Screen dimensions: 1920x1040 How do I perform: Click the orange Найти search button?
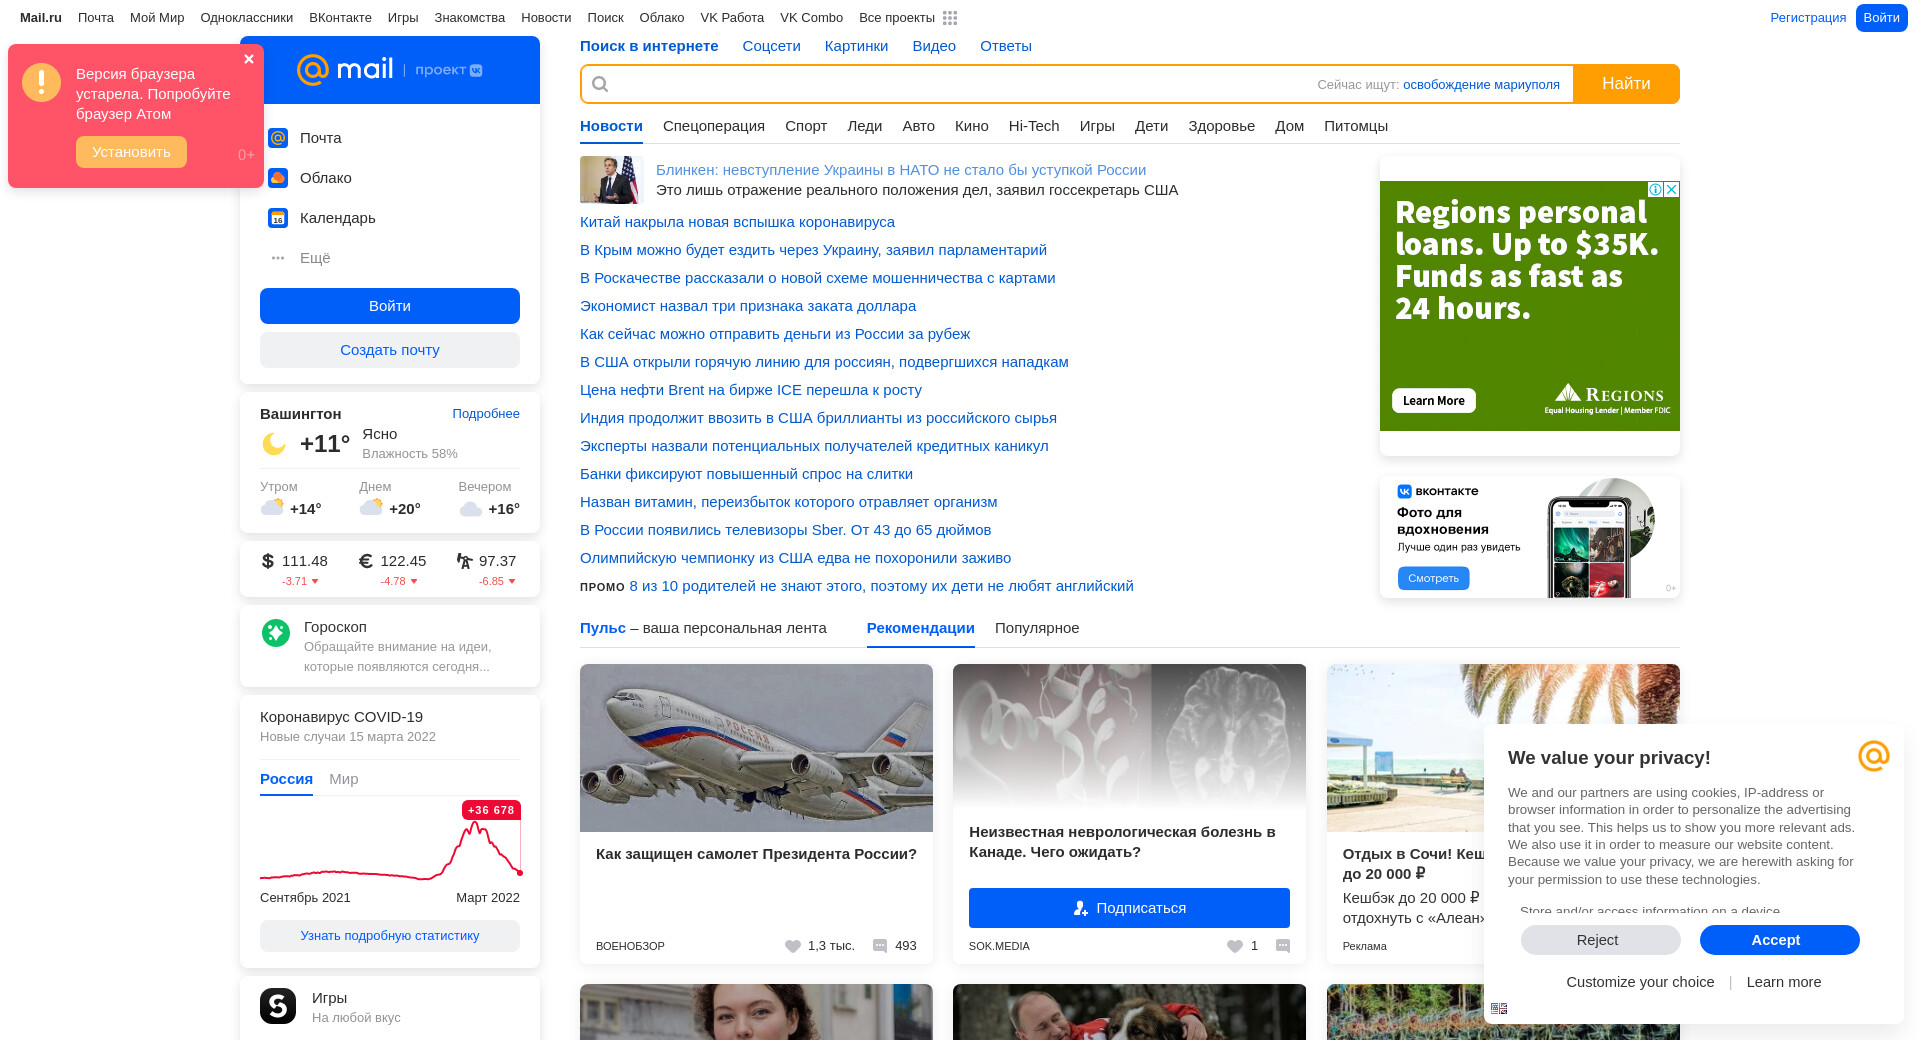pos(1626,84)
